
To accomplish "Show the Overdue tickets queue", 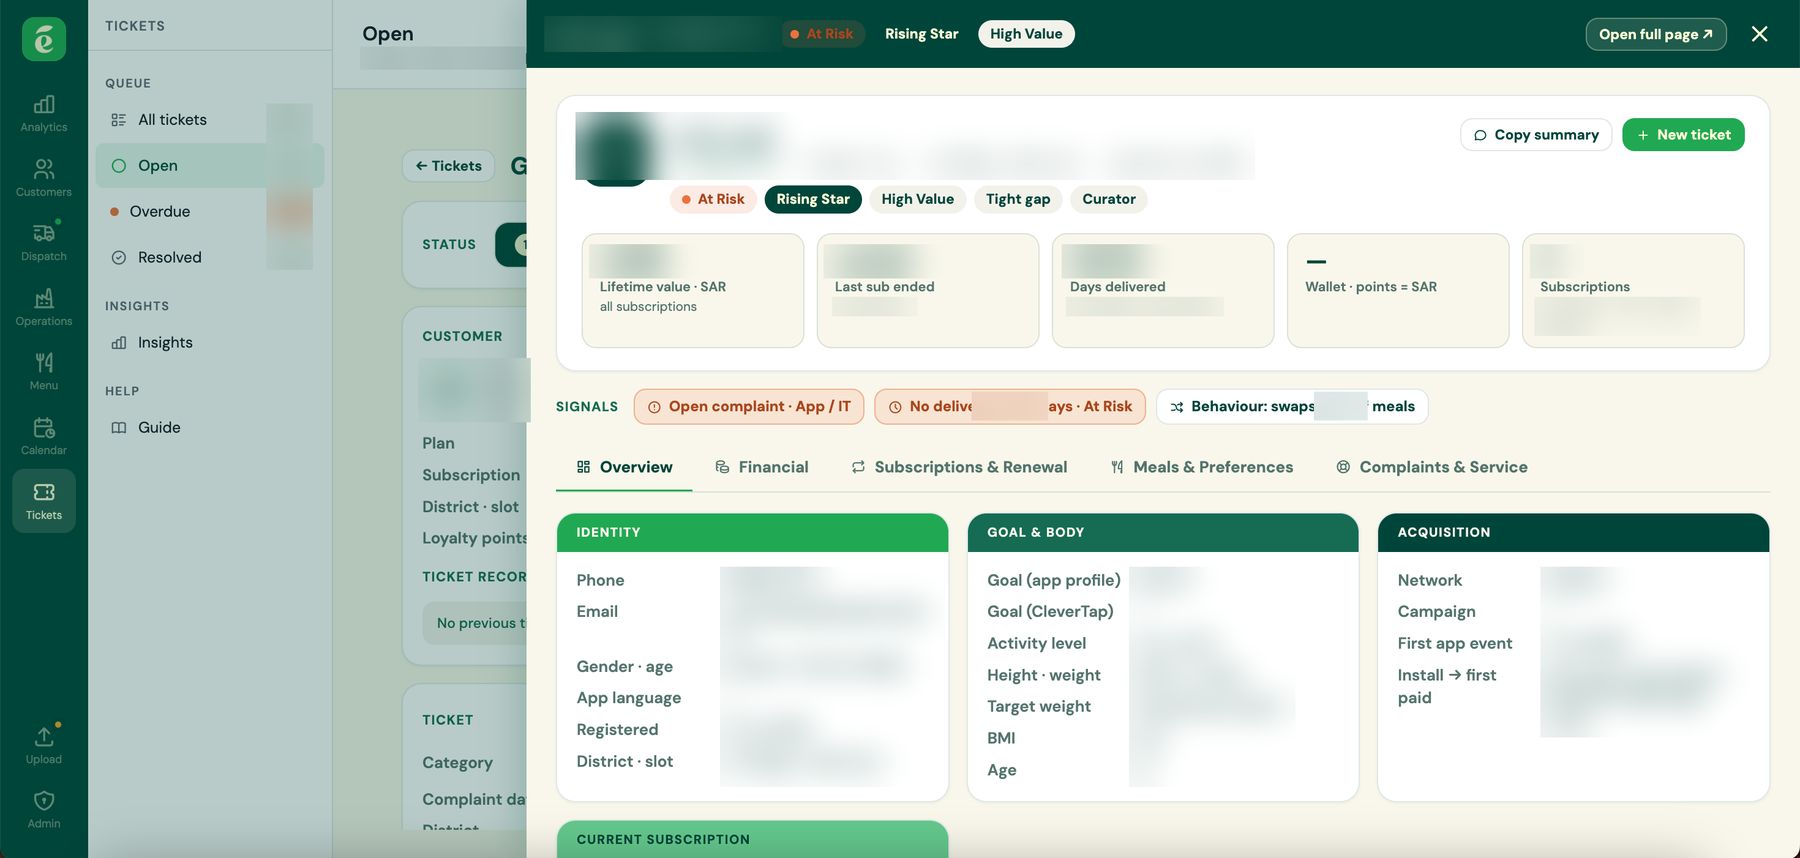I will click(210, 212).
